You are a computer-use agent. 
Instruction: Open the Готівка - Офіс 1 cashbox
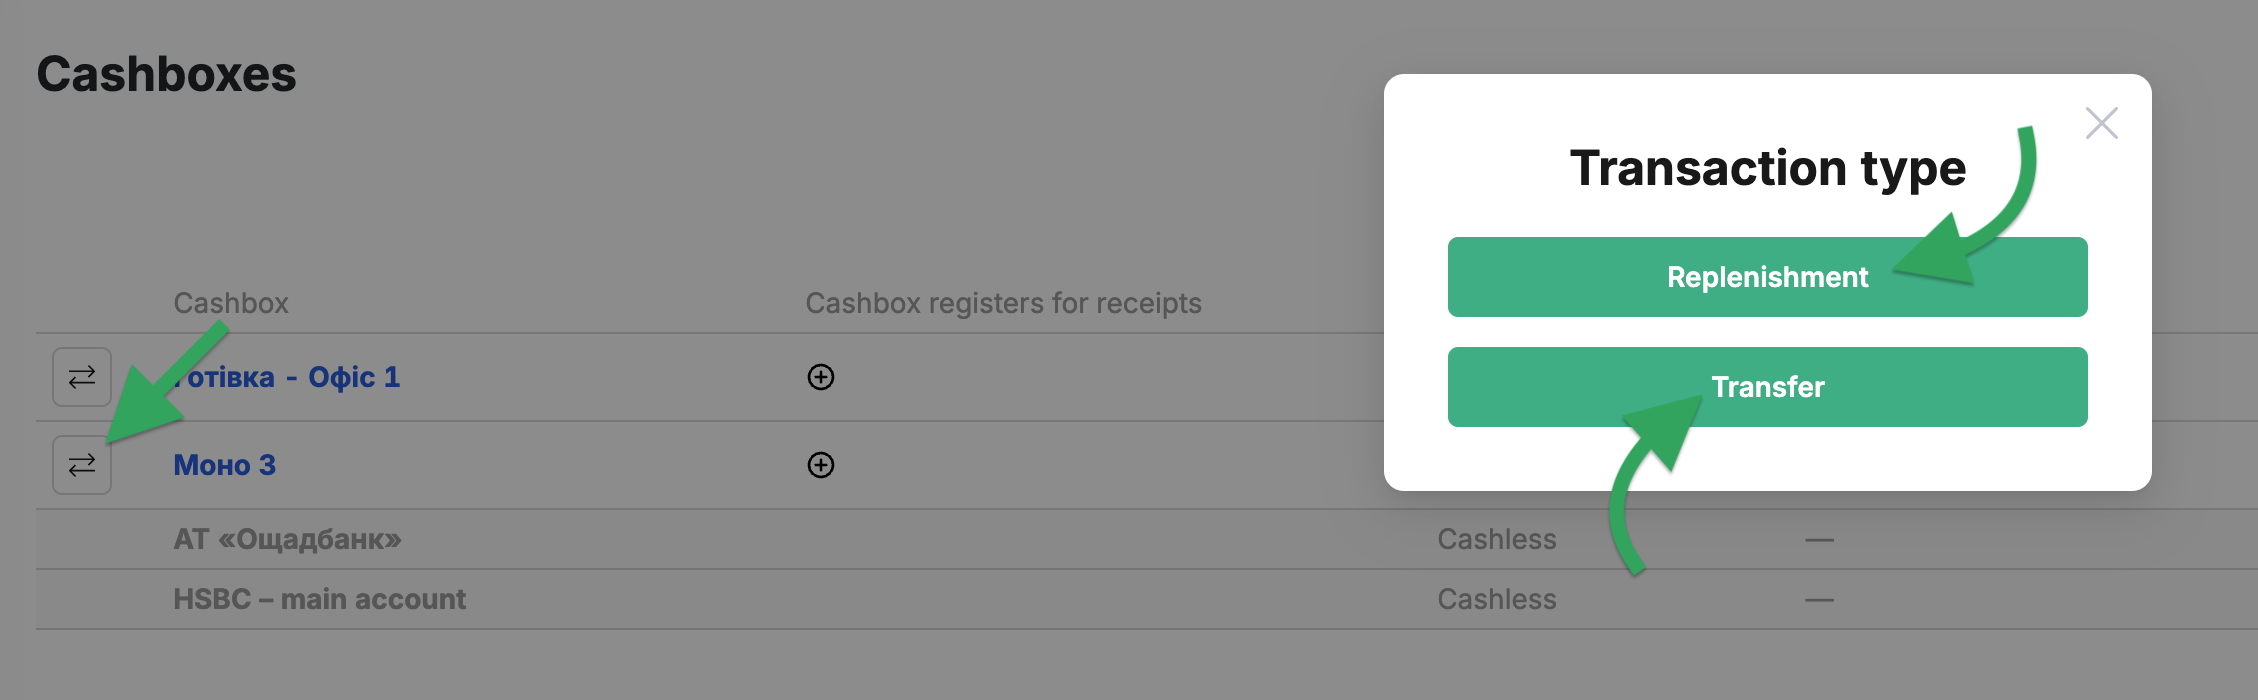tap(287, 377)
